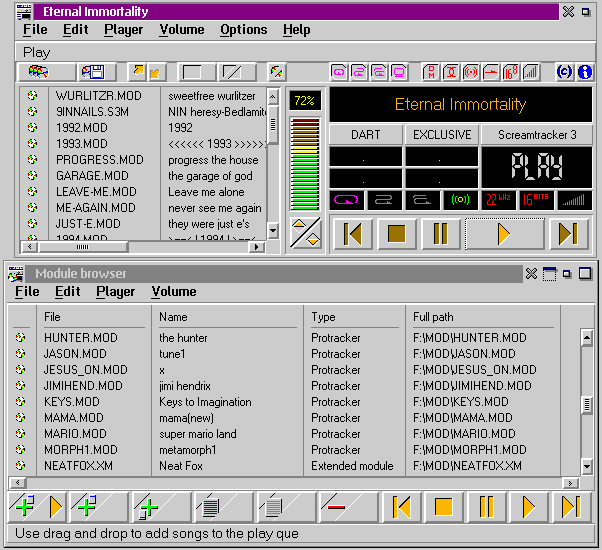
Task: Open the blue (c) copyright icon
Action: [564, 72]
